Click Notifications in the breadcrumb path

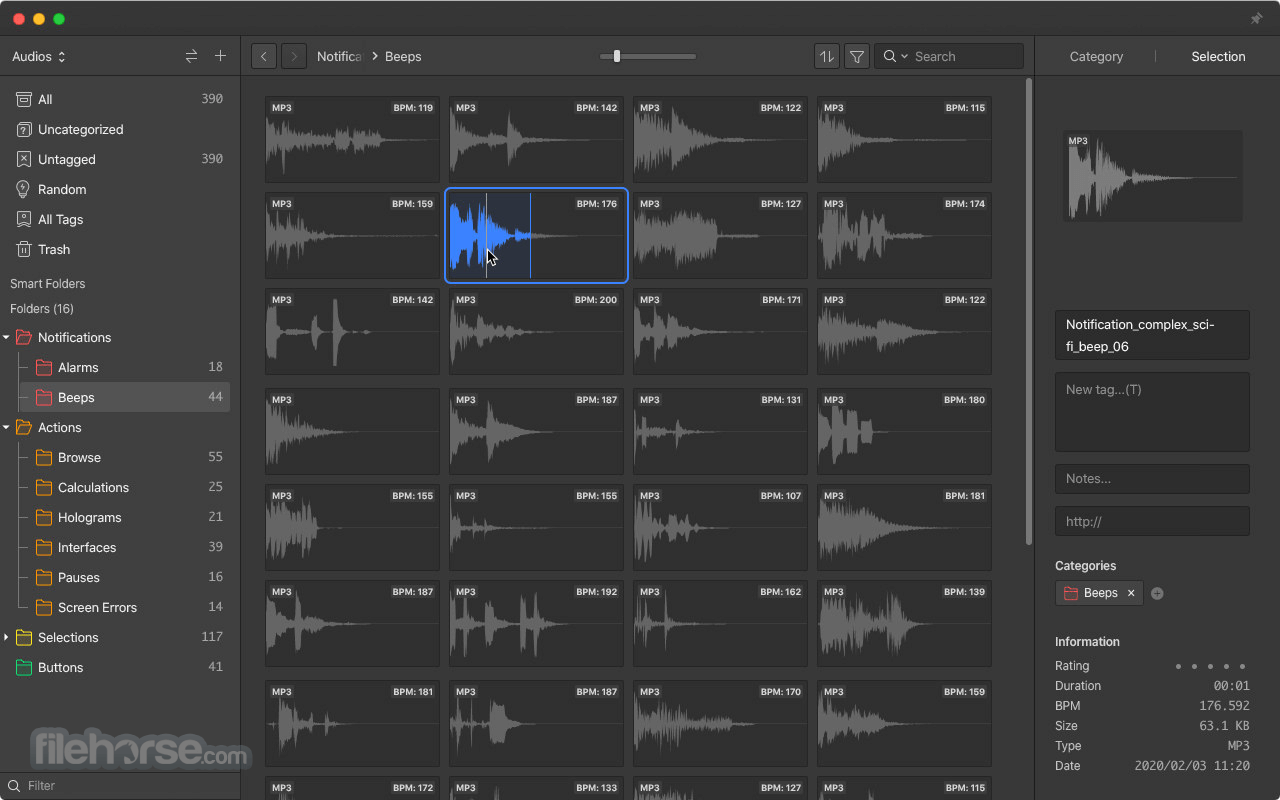pyautogui.click(x=339, y=57)
